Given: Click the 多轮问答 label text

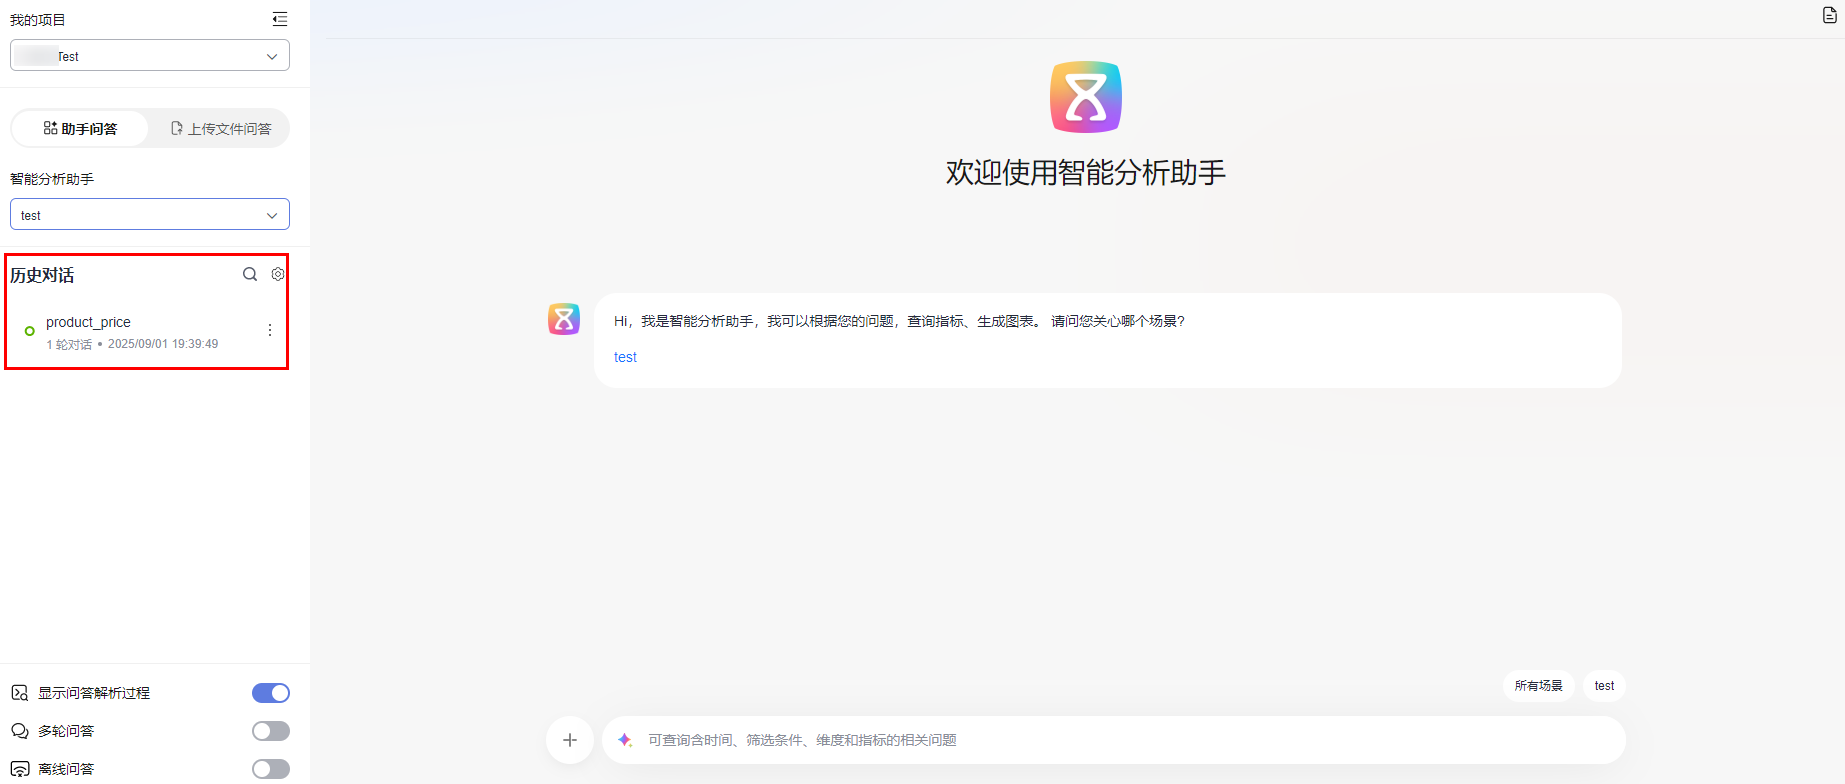Looking at the screenshot, I should point(66,731).
